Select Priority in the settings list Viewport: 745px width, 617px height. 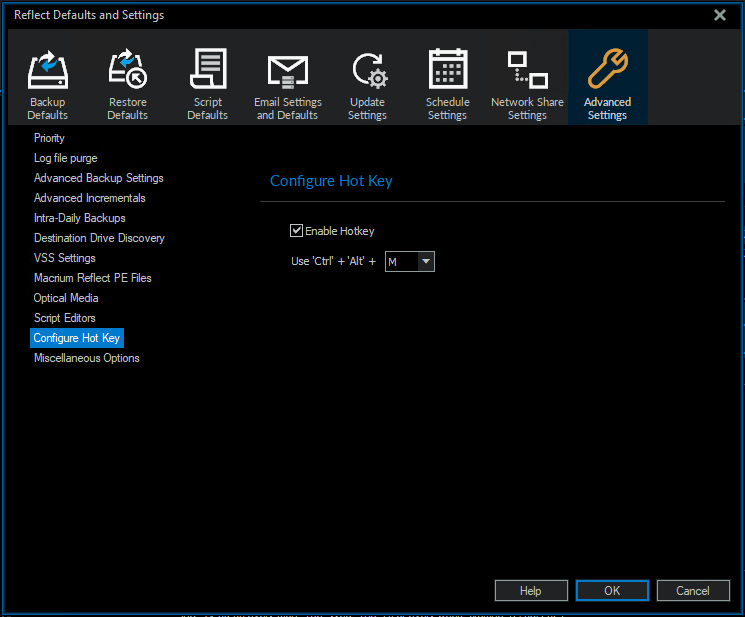(x=49, y=138)
